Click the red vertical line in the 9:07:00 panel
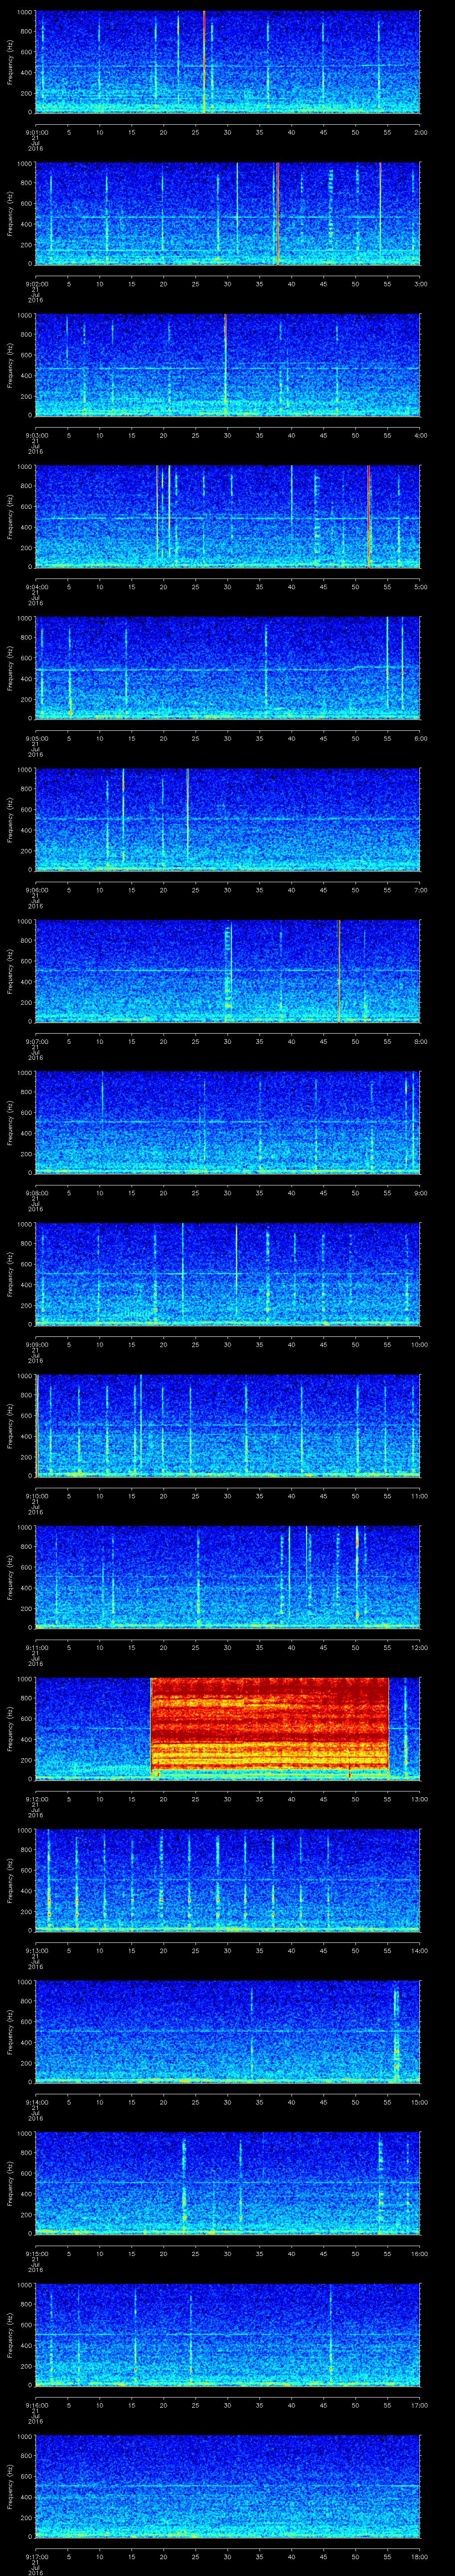455x2576 pixels. tap(339, 971)
